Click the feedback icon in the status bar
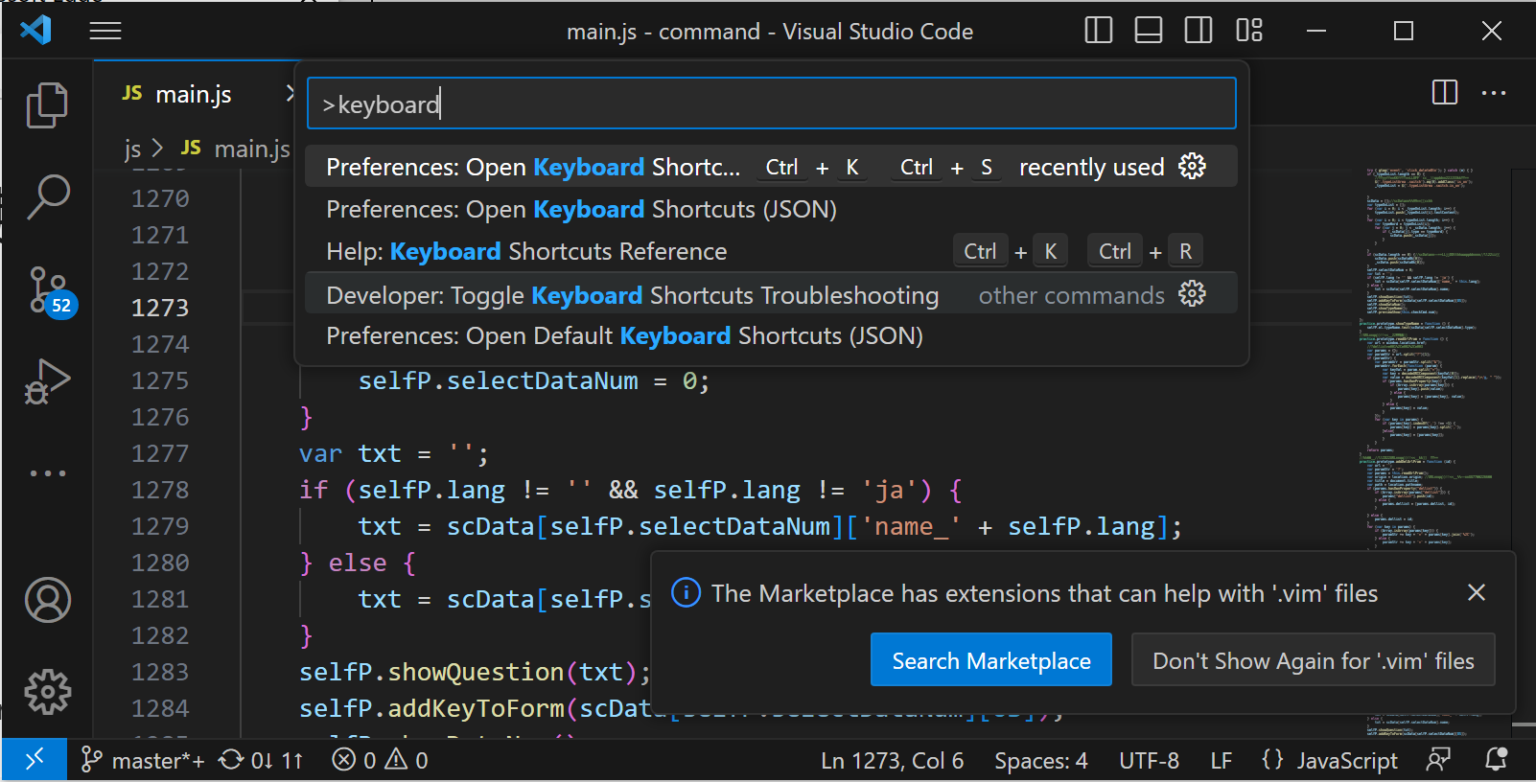Image resolution: width=1536 pixels, height=782 pixels. (1439, 760)
